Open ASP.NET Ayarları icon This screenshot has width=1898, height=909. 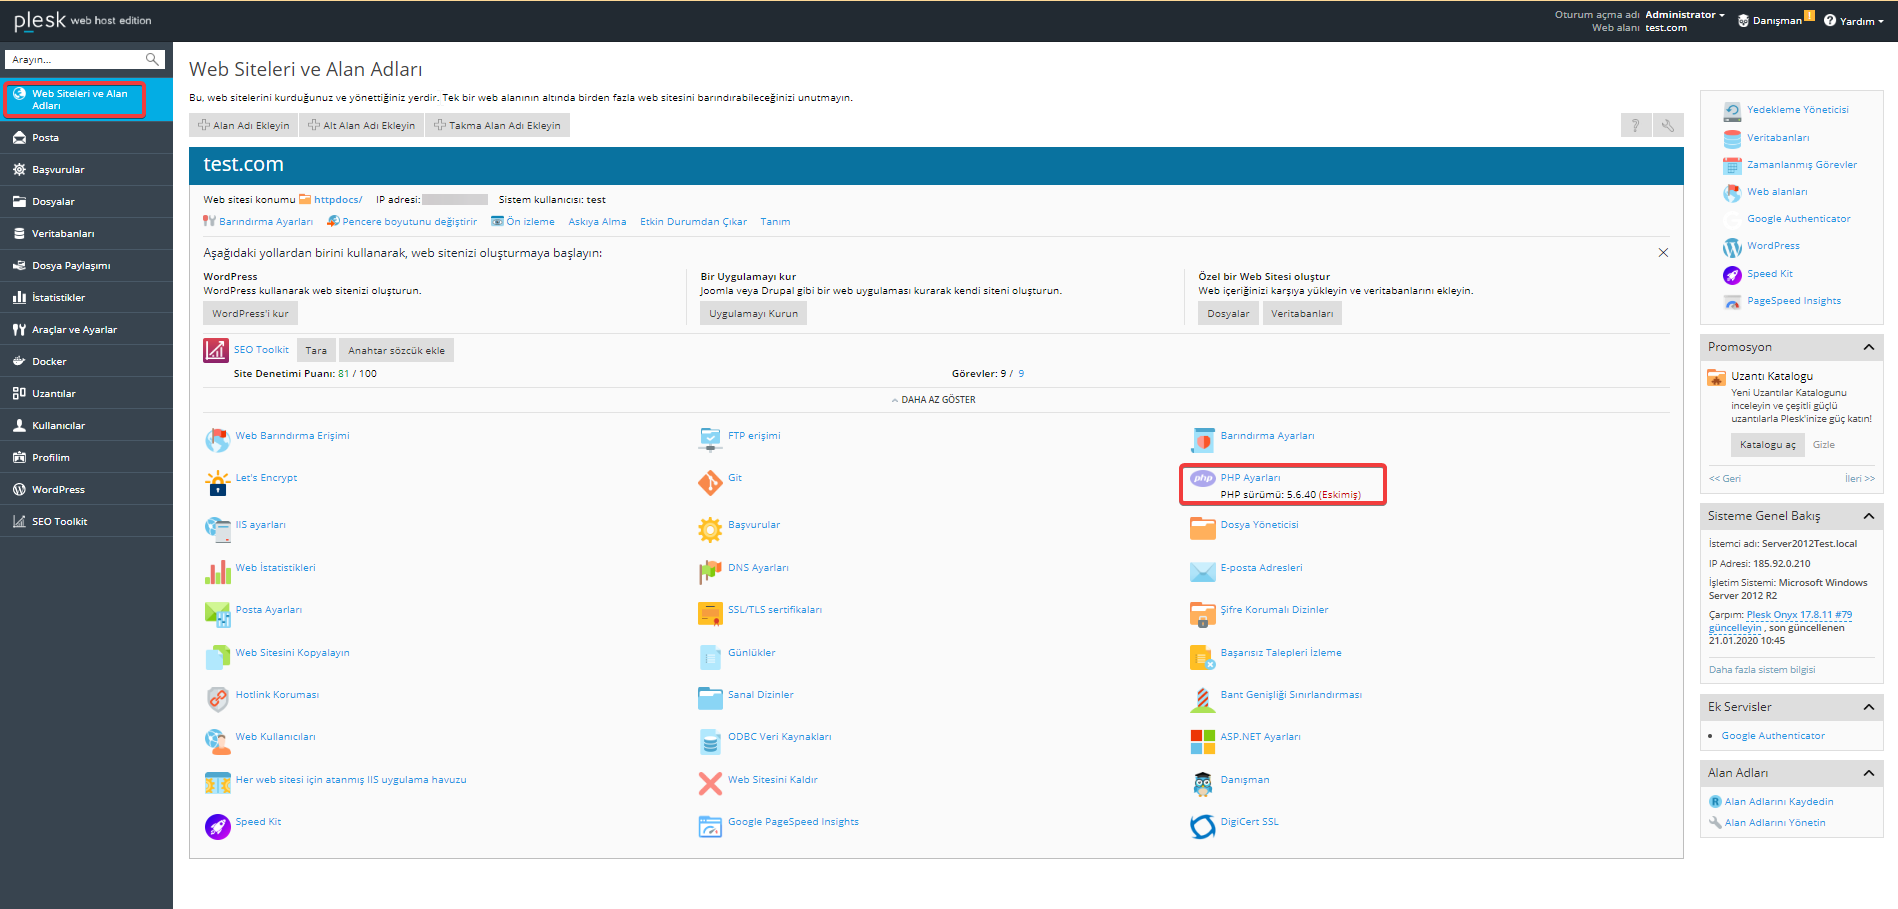pyautogui.click(x=1202, y=741)
